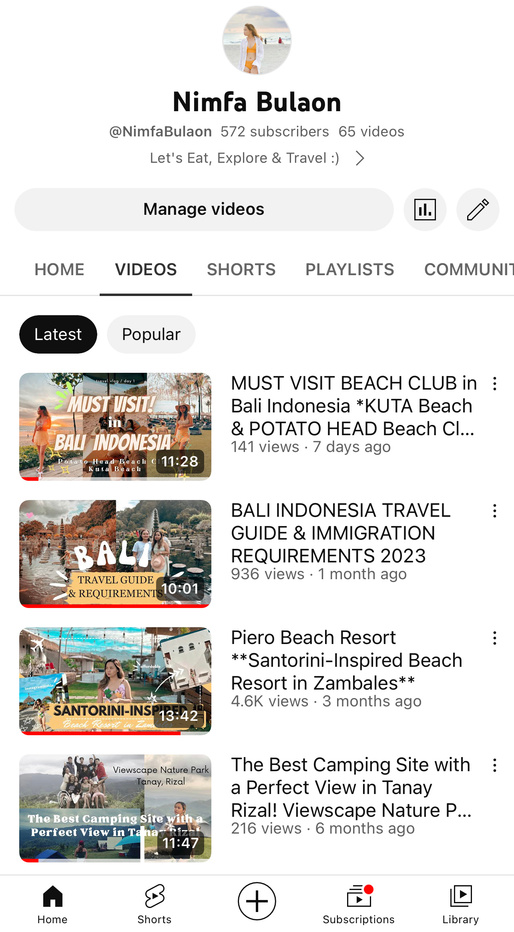514x932 pixels.
Task: Tap the plus create button
Action: (x=257, y=901)
